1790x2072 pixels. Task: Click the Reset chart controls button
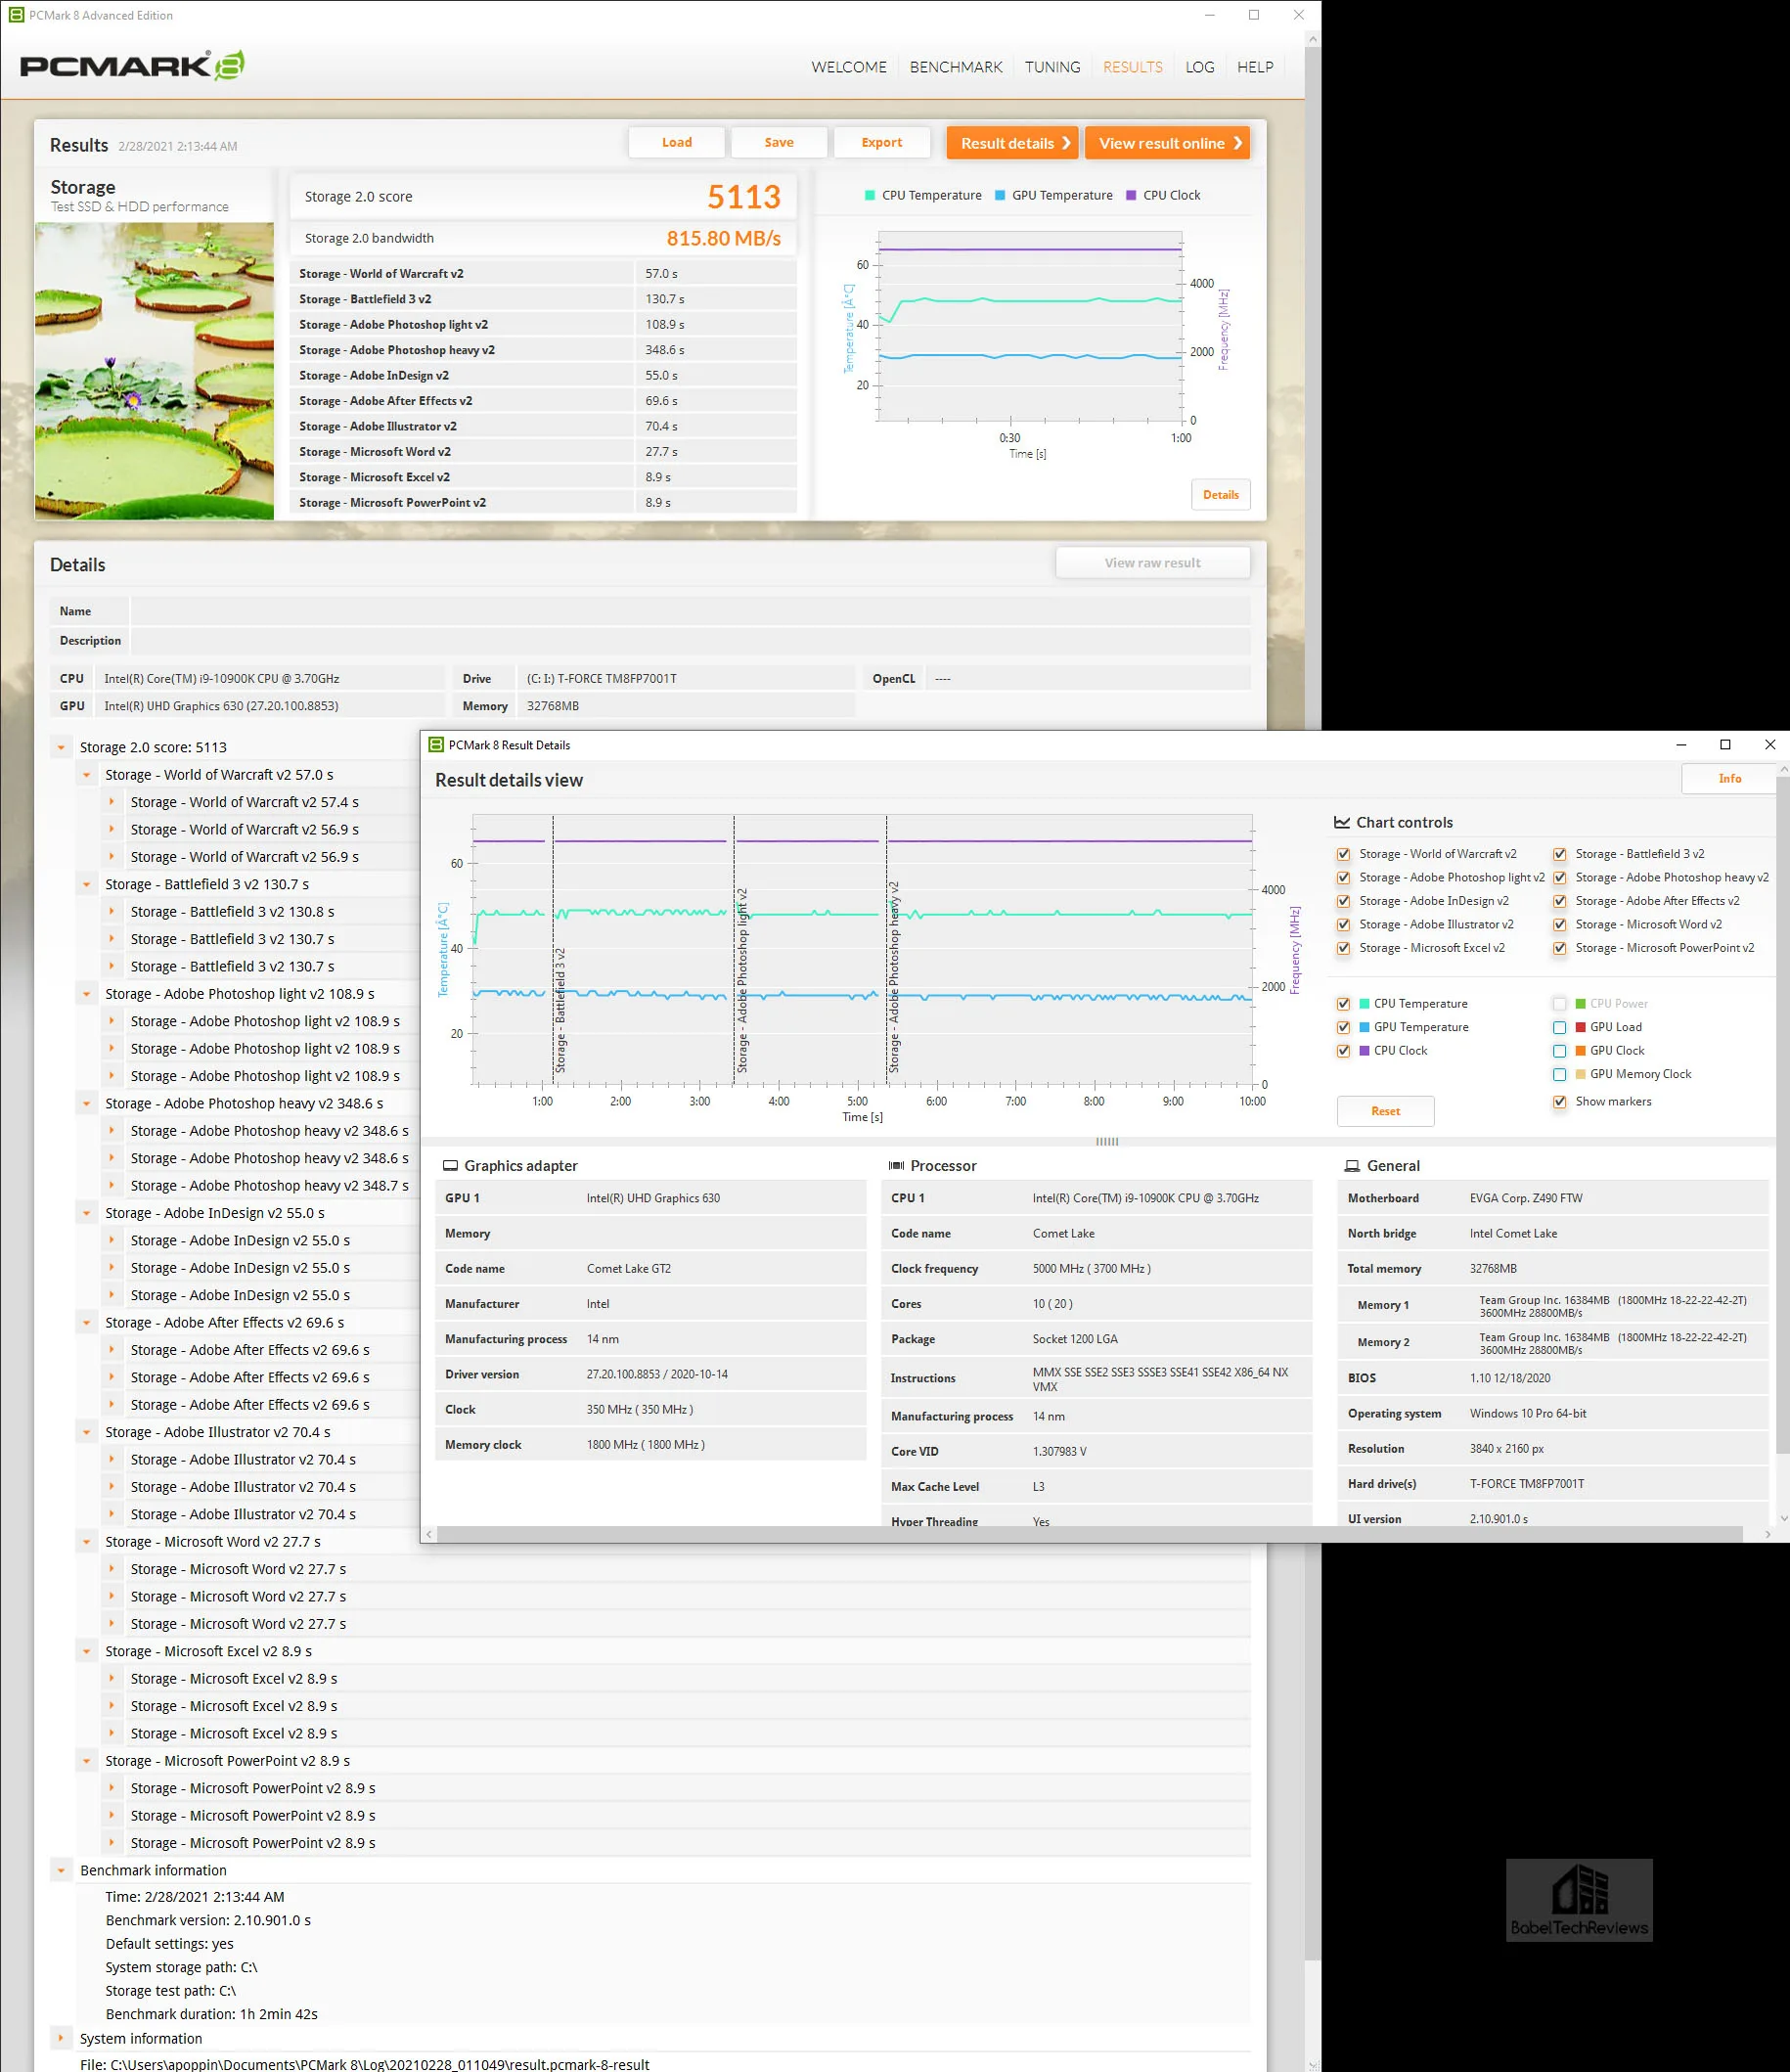1385,1111
